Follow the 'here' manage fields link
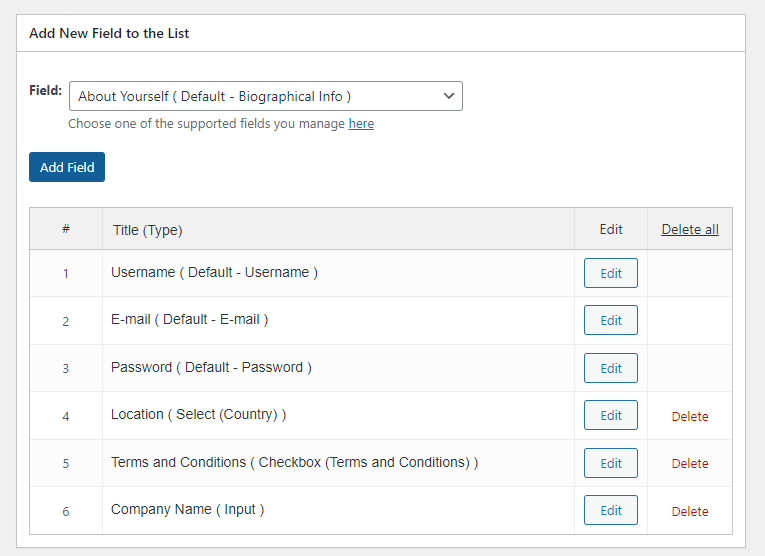The height and width of the screenshot is (556, 765). click(361, 124)
